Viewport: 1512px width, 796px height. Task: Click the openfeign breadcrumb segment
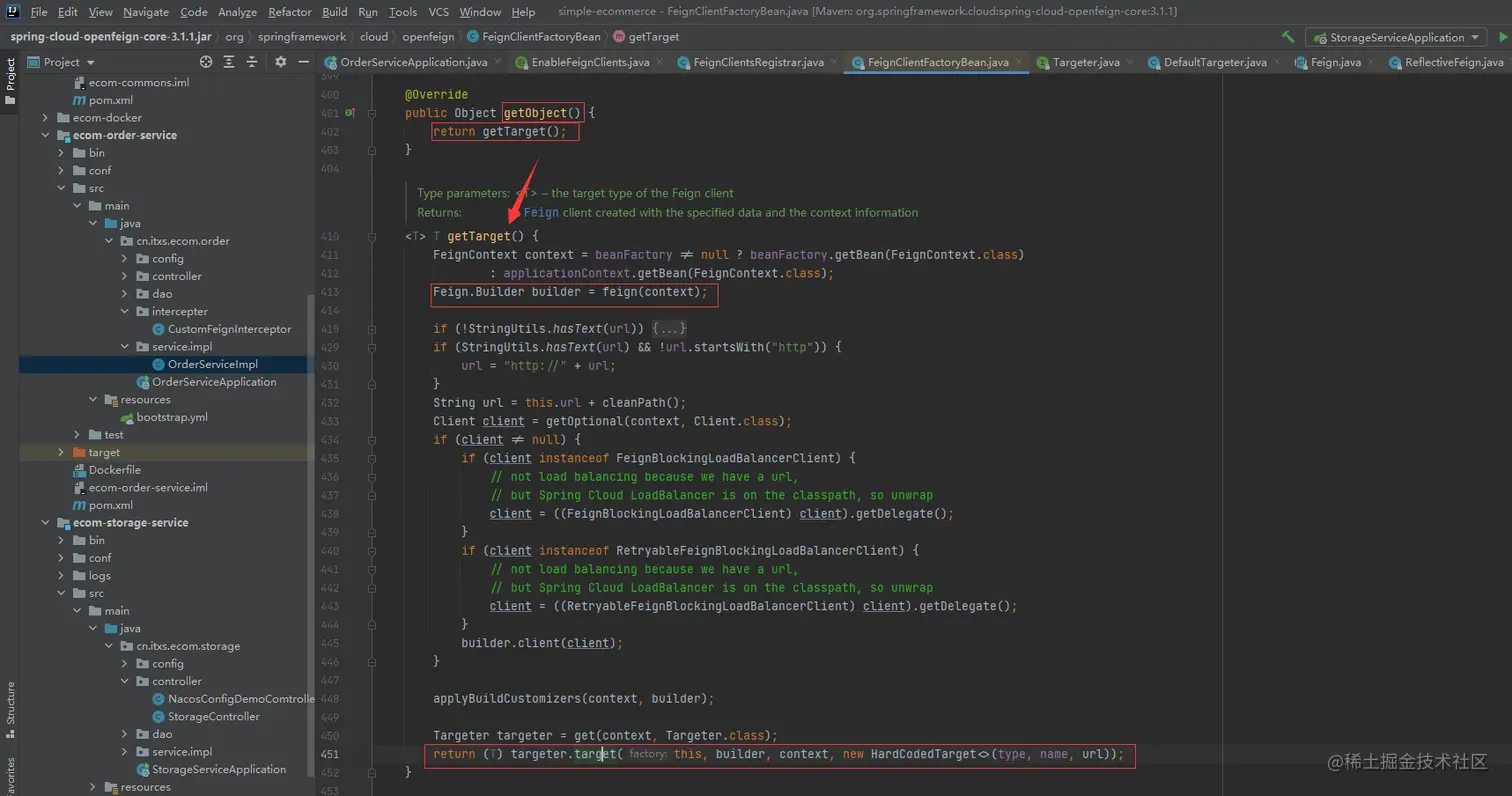pos(428,37)
